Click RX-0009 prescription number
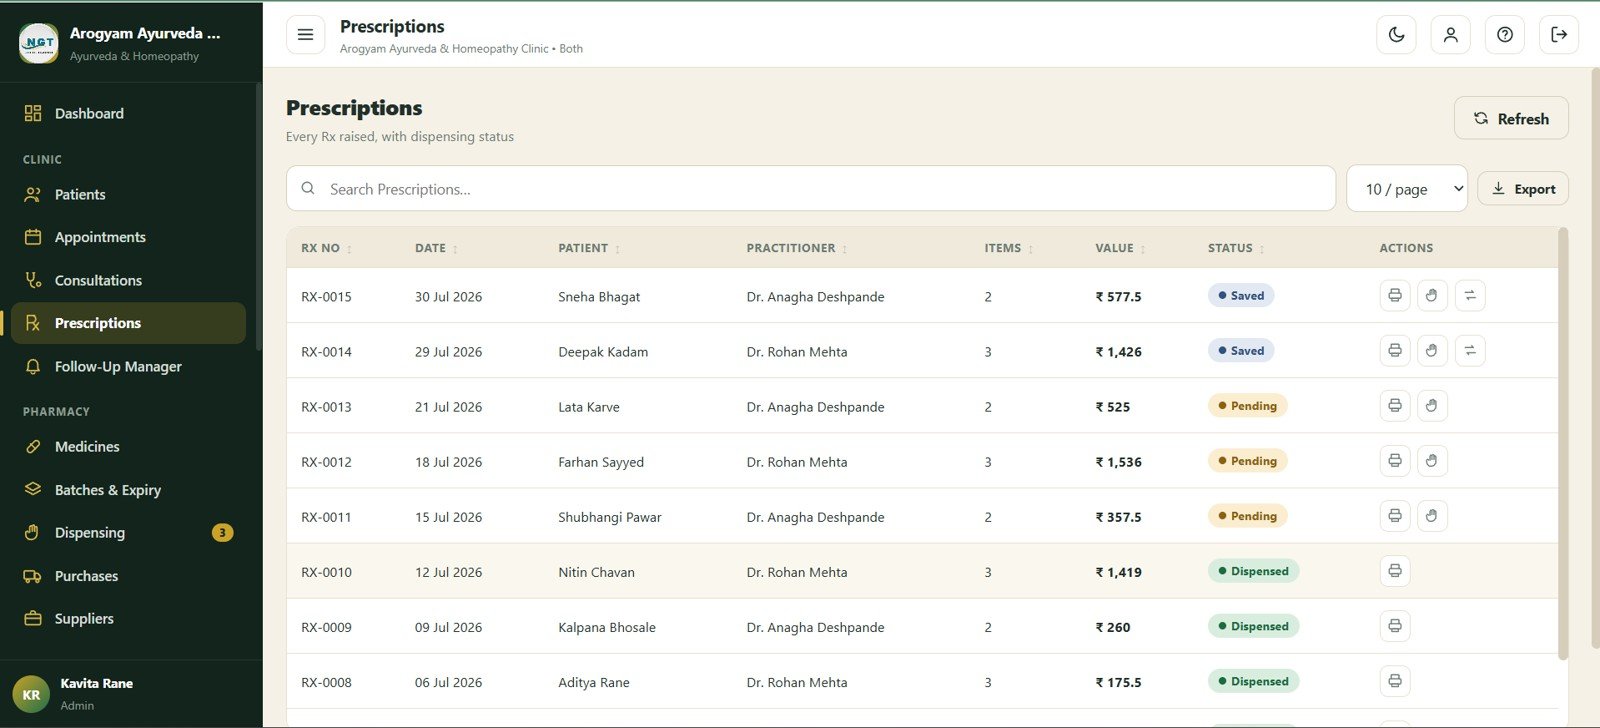Viewport: 1600px width, 728px height. pyautogui.click(x=326, y=627)
